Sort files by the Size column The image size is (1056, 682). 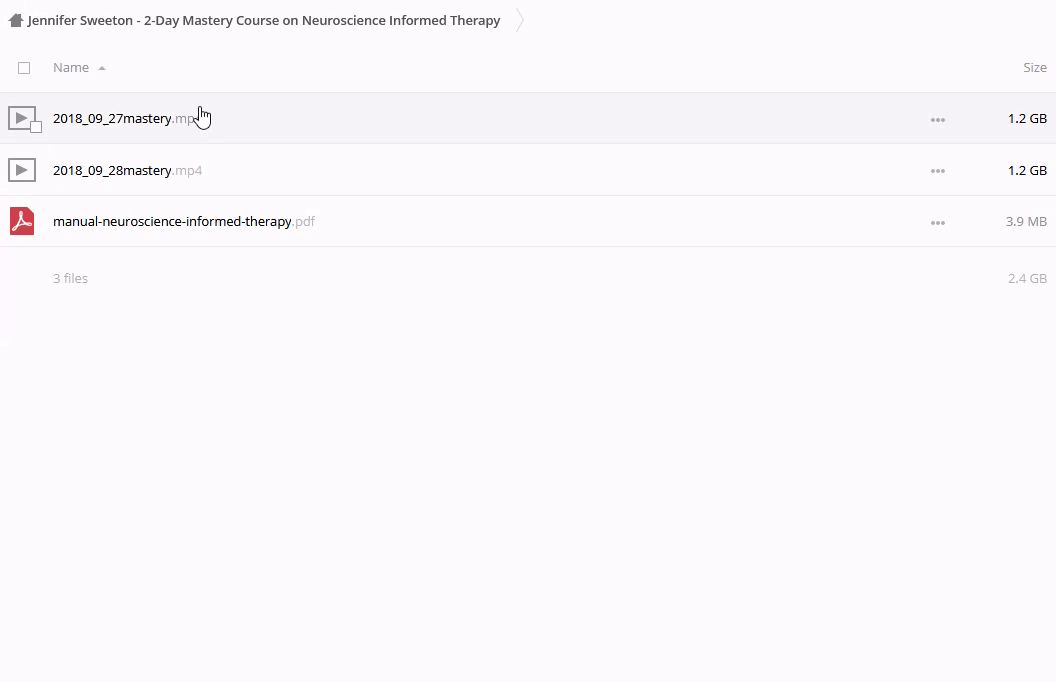(x=1034, y=68)
